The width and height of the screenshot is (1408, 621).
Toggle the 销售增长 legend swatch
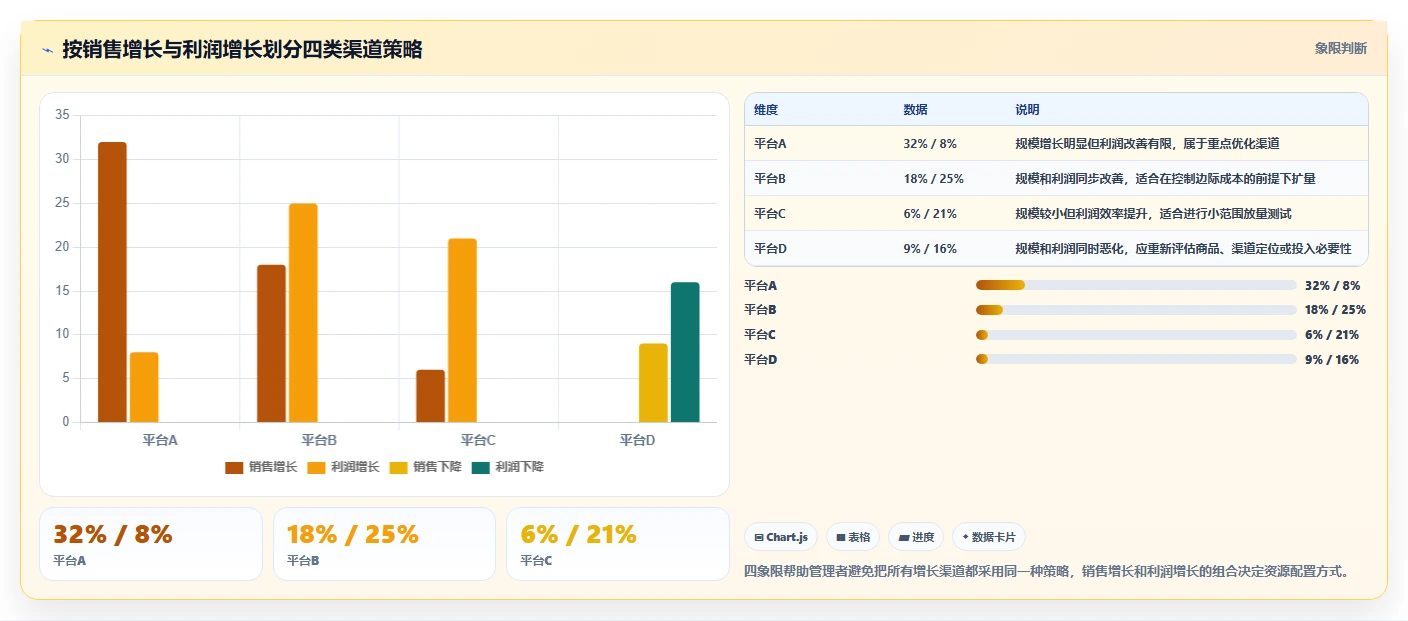click(x=234, y=467)
